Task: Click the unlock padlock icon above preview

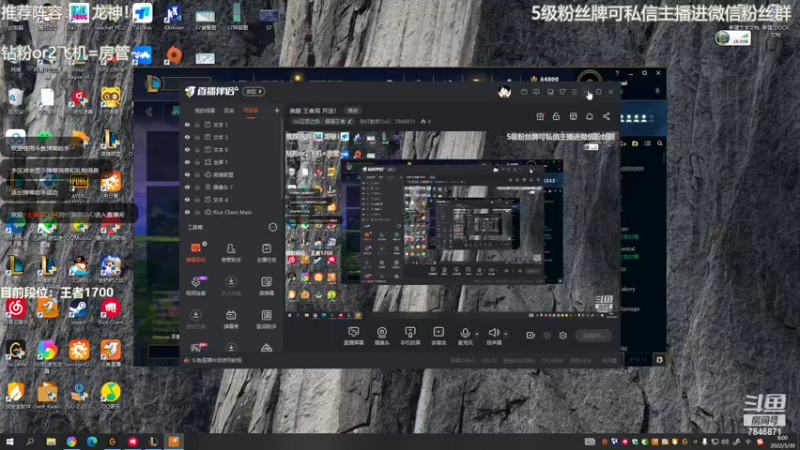Action: click(556, 116)
